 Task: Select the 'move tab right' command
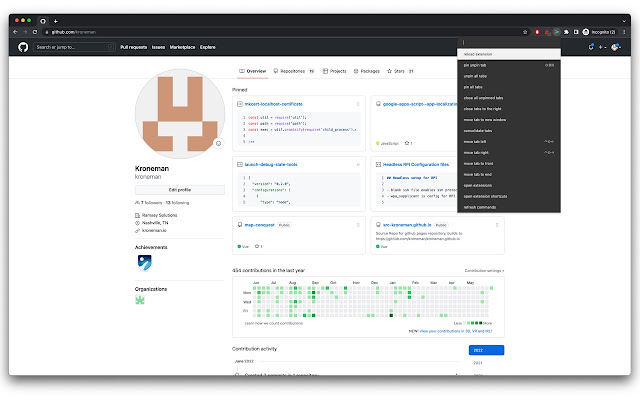509,153
